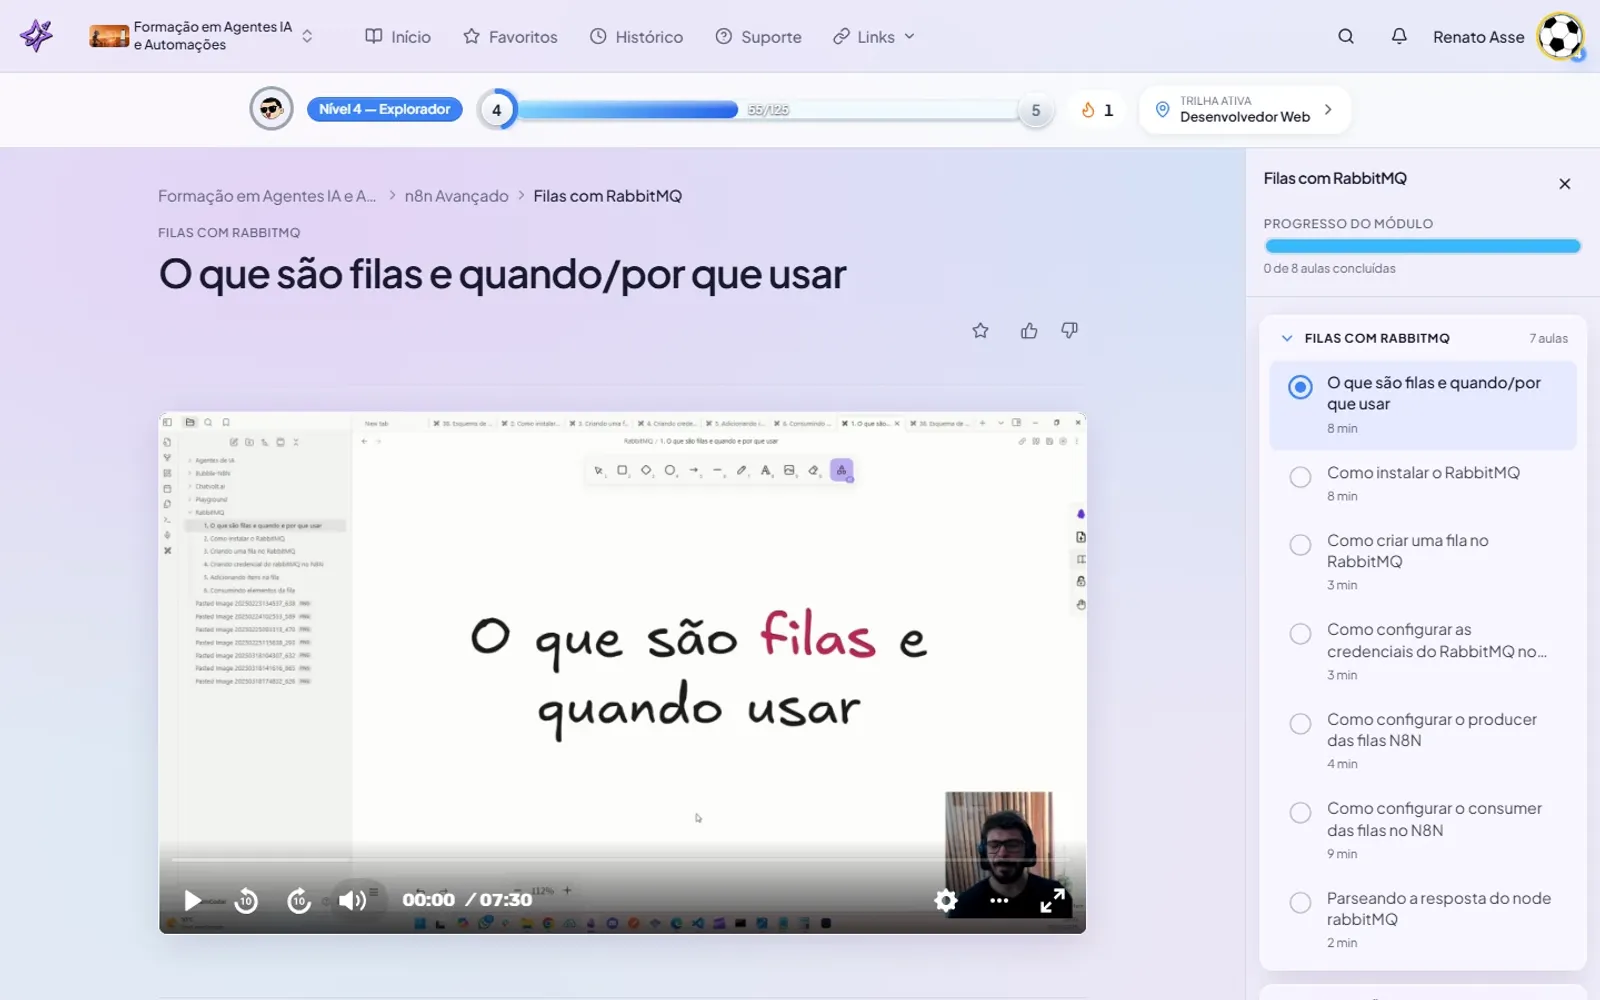Screen dimensions: 1600x1000
Task: Click Nível 4 — Explorador badge
Action: [x=385, y=109]
